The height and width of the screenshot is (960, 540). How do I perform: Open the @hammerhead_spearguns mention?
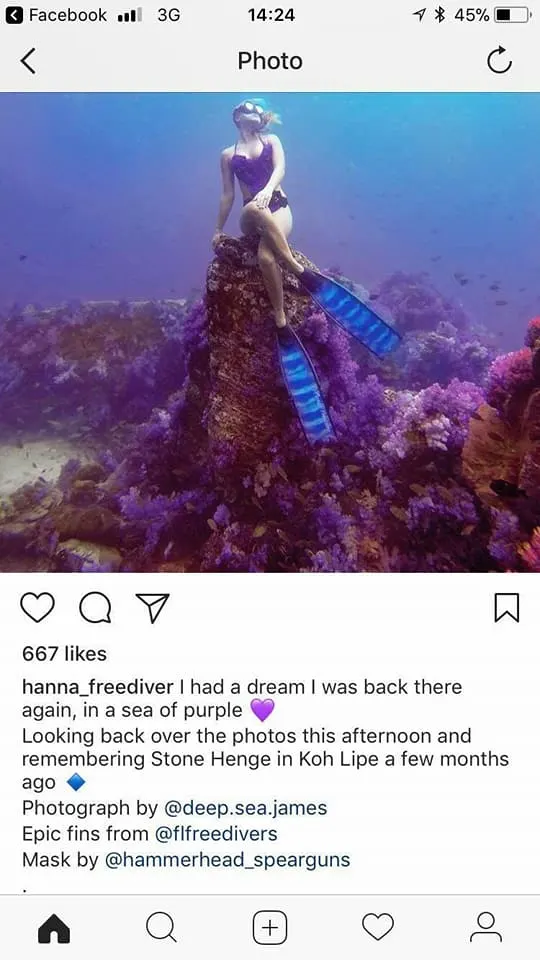228,860
